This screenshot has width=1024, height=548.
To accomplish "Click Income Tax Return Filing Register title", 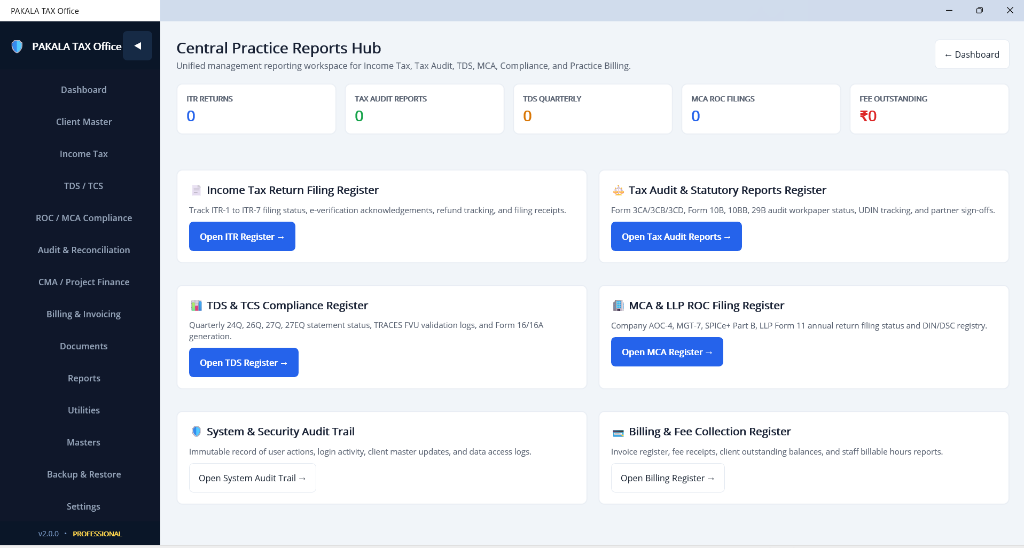I will click(x=293, y=190).
